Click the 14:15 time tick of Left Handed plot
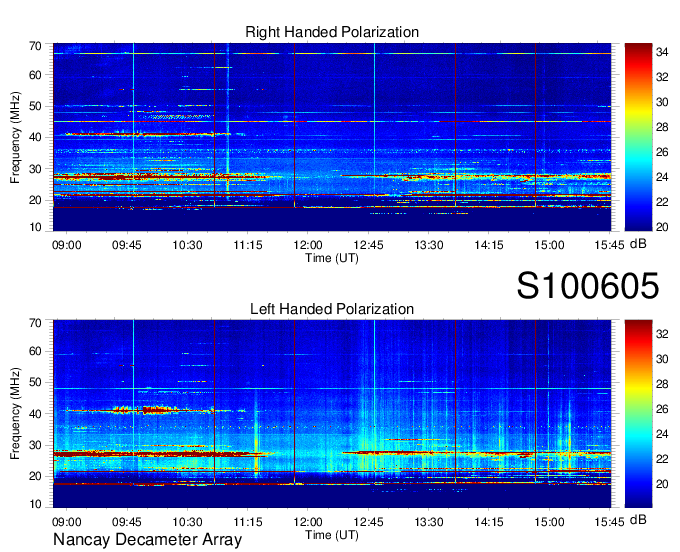Screen dimensions: 680x552 pos(489,522)
